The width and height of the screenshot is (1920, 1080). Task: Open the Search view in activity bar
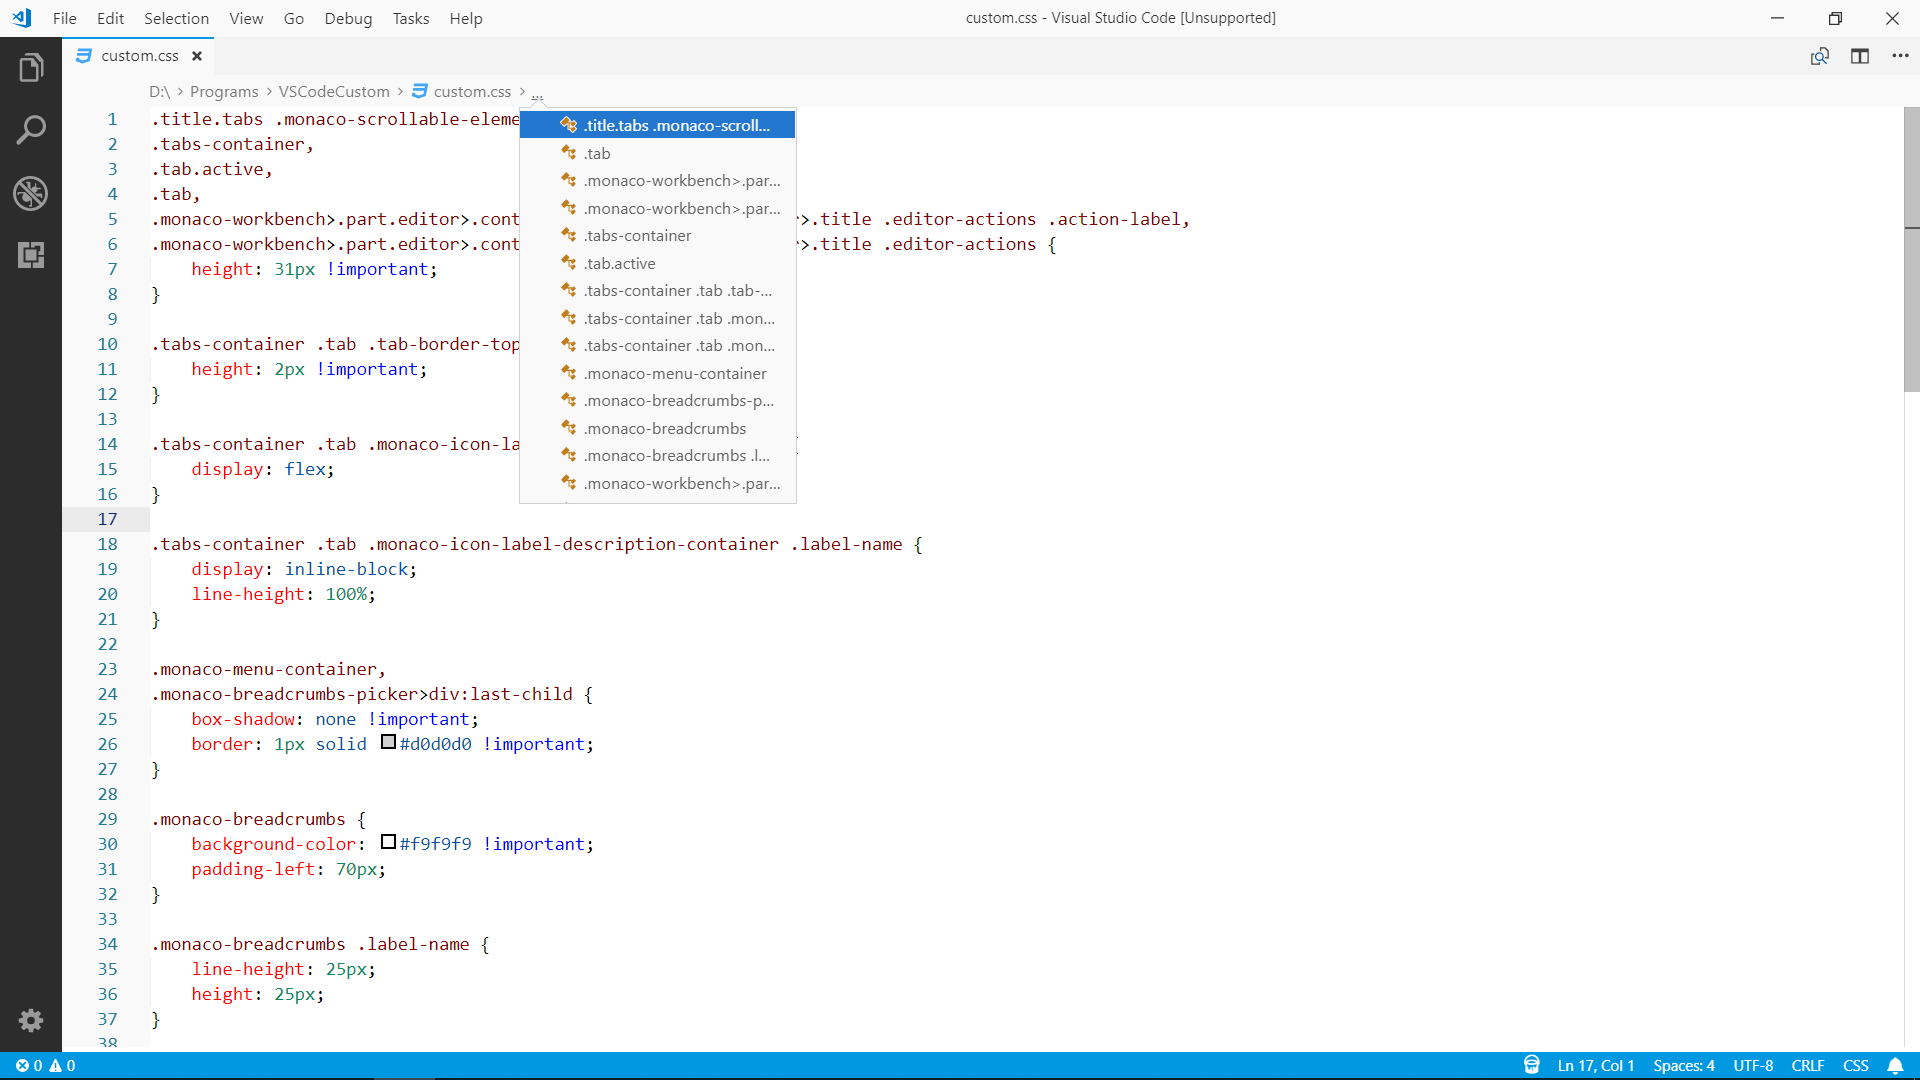31,130
